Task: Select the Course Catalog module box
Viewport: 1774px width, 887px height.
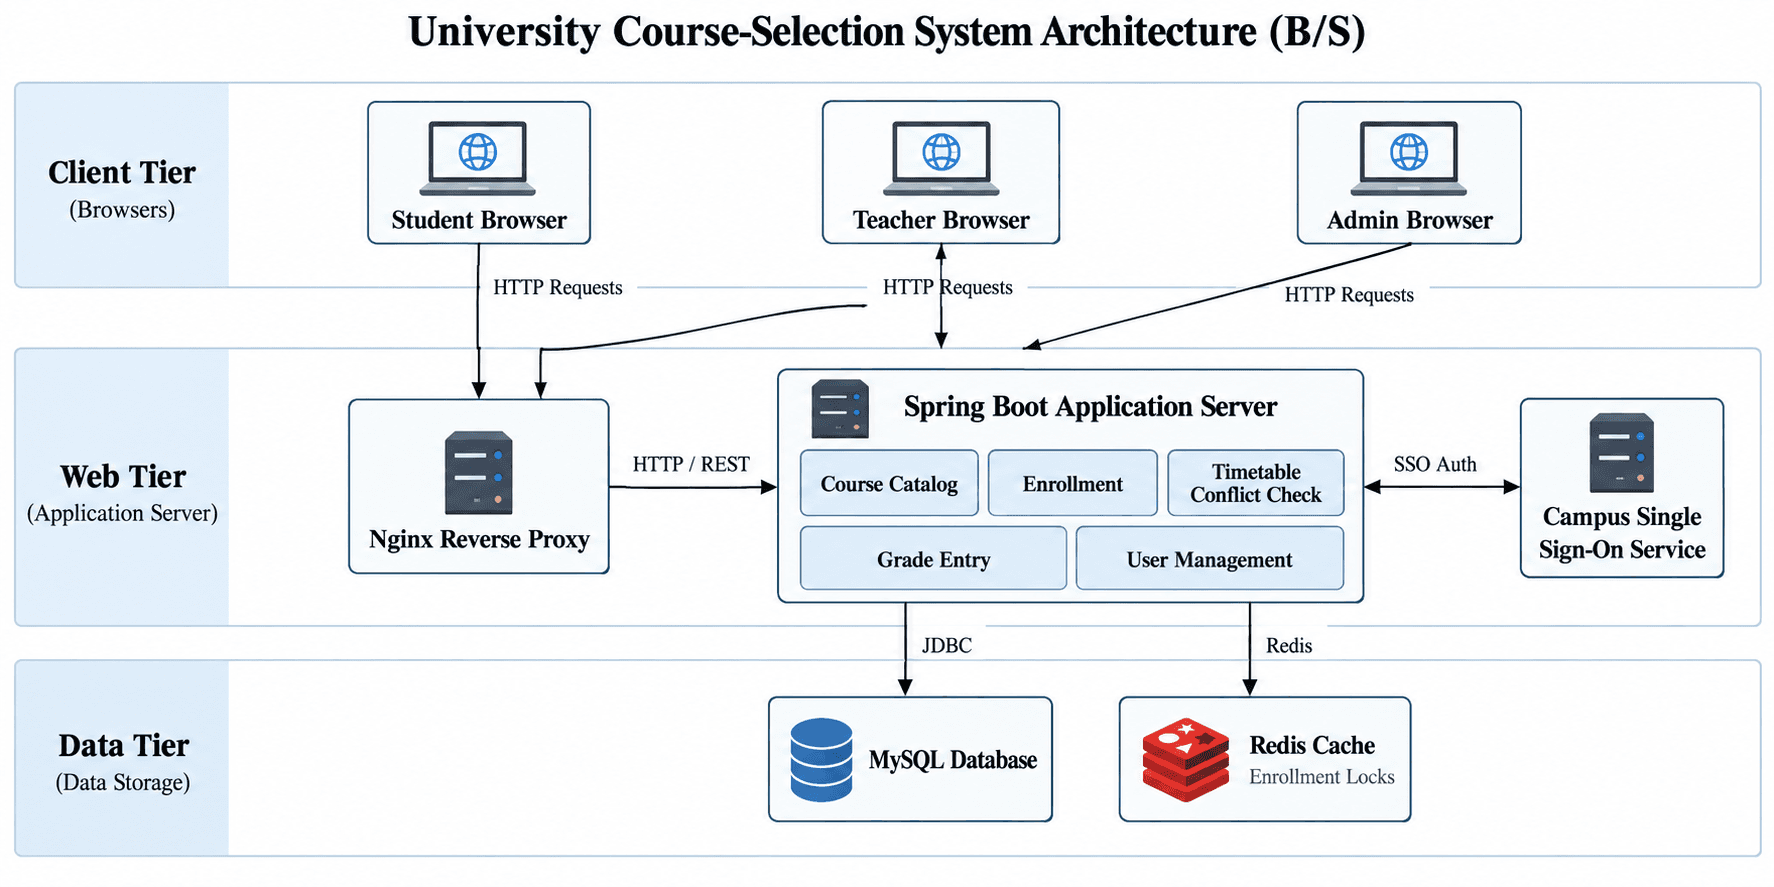Action: 889,483
